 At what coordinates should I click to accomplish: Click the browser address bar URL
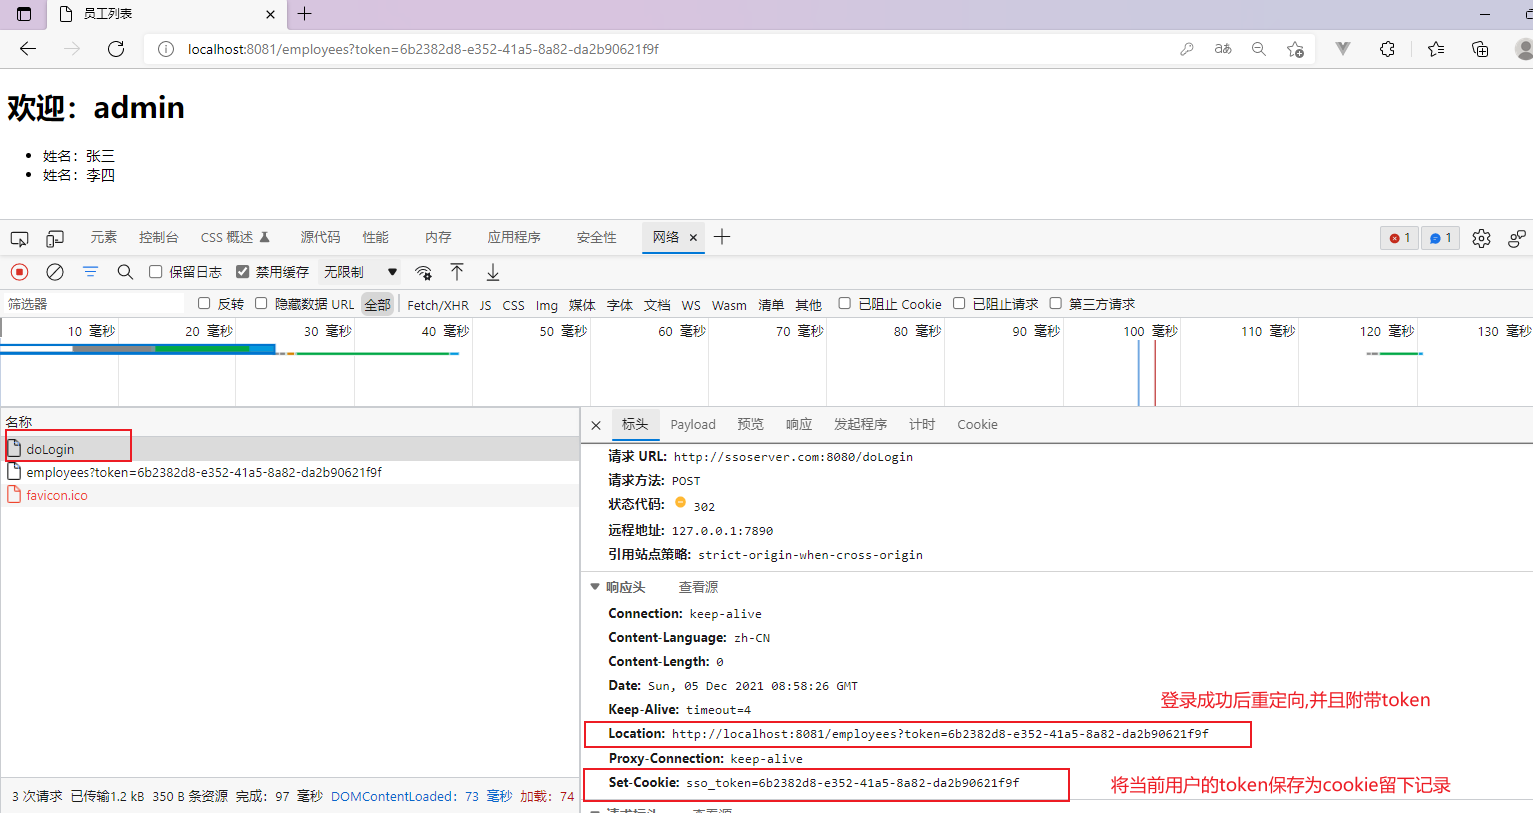(x=423, y=49)
